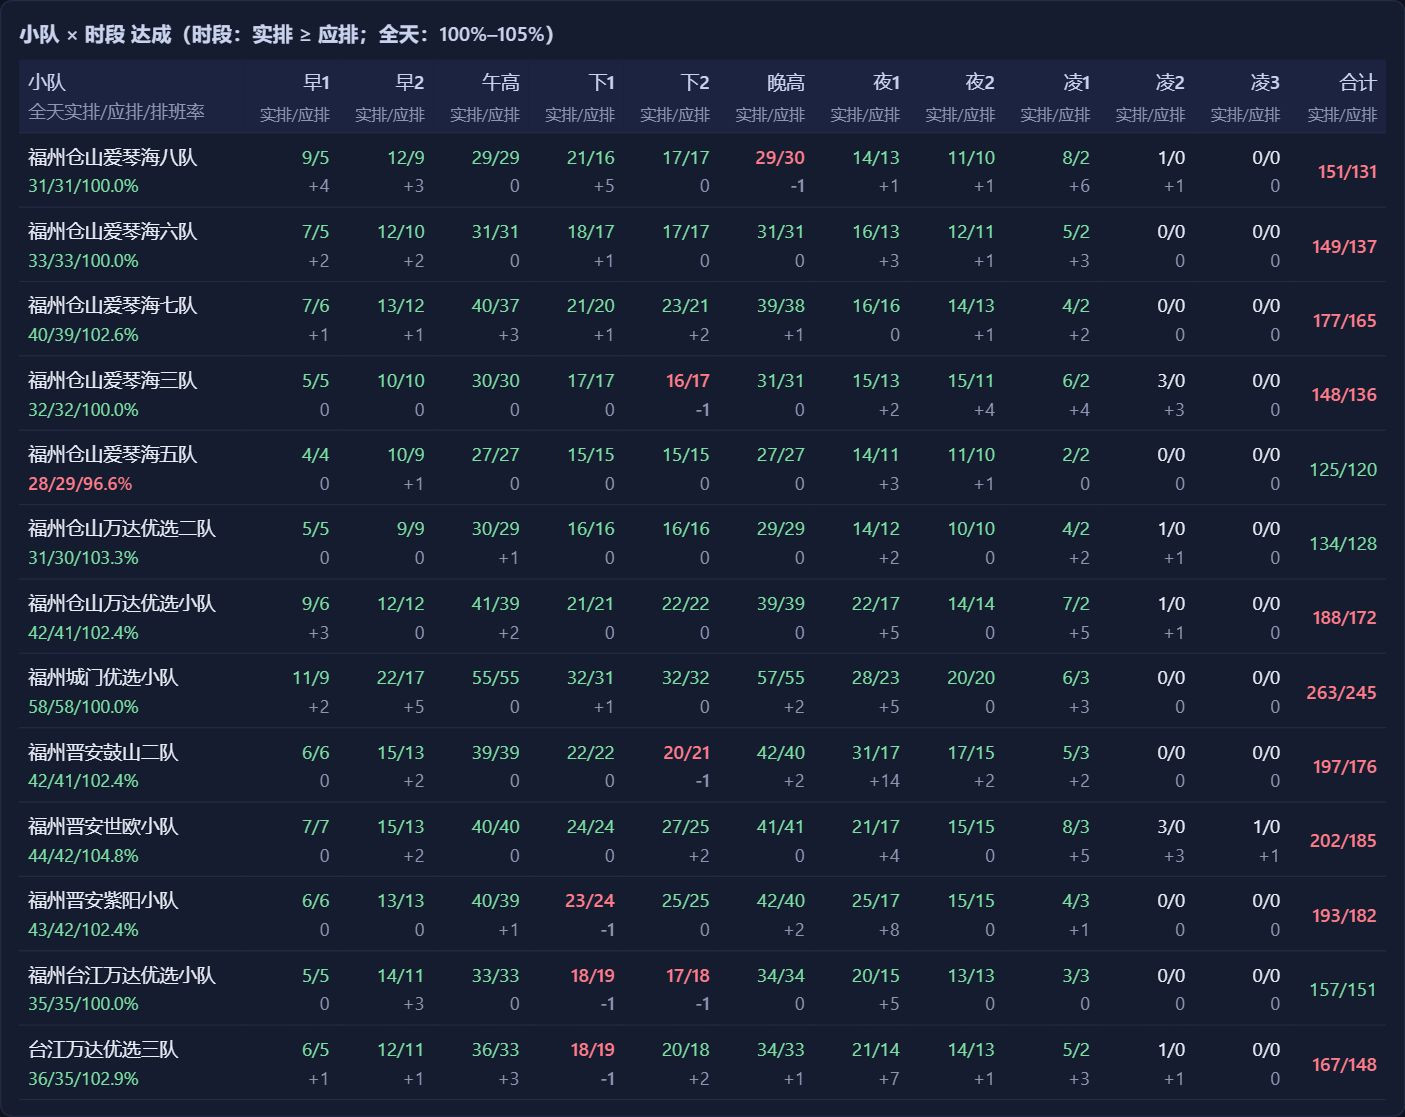Image resolution: width=1405 pixels, height=1117 pixels.
Task: Click total 167/148 for 台江万达优选三队
Action: 1344,1065
